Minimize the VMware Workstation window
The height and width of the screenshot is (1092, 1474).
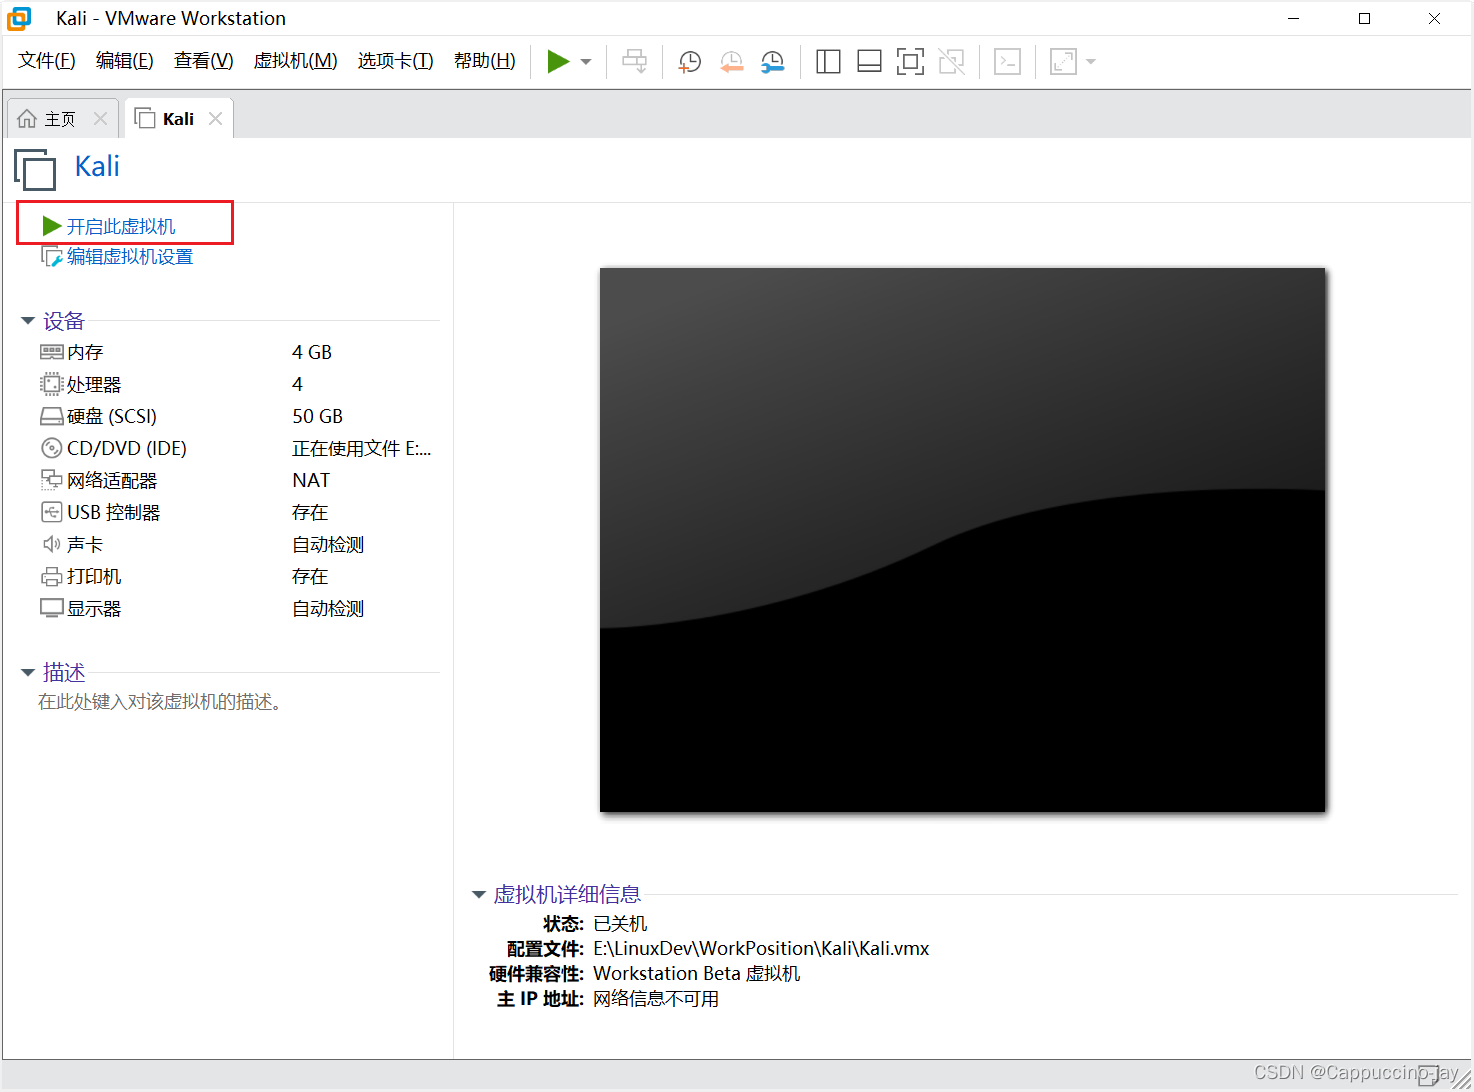coord(1293,18)
